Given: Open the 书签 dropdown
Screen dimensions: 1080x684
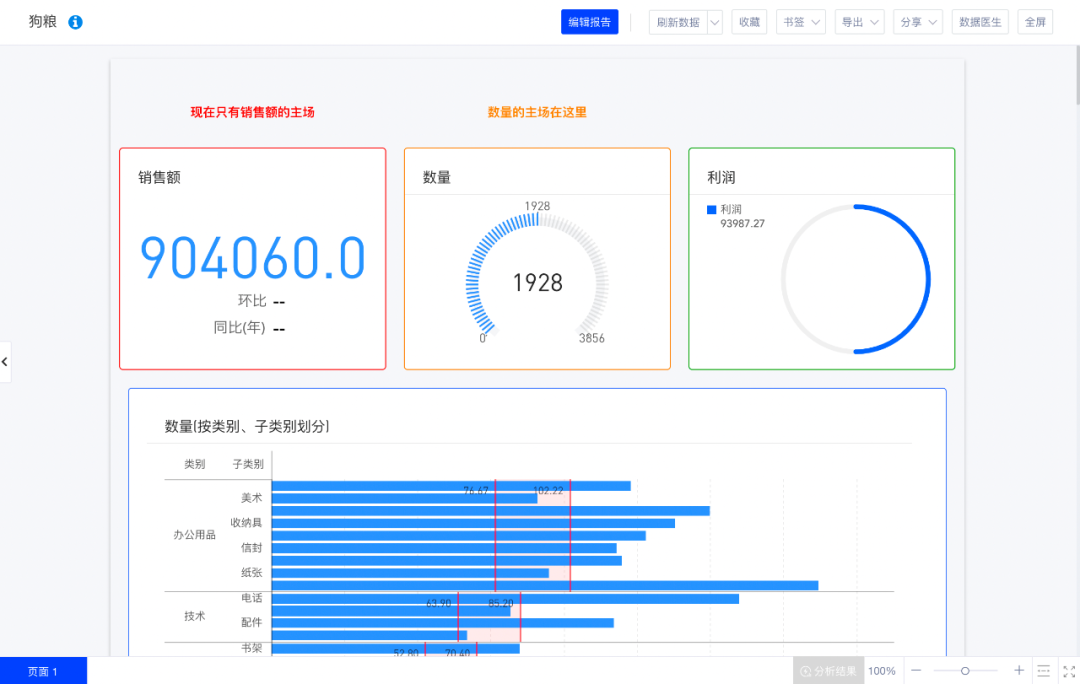Looking at the screenshot, I should point(800,22).
